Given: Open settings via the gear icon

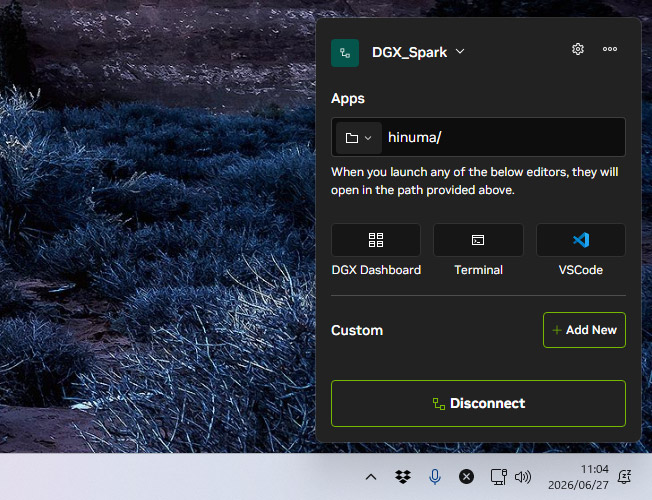Looking at the screenshot, I should pos(578,49).
